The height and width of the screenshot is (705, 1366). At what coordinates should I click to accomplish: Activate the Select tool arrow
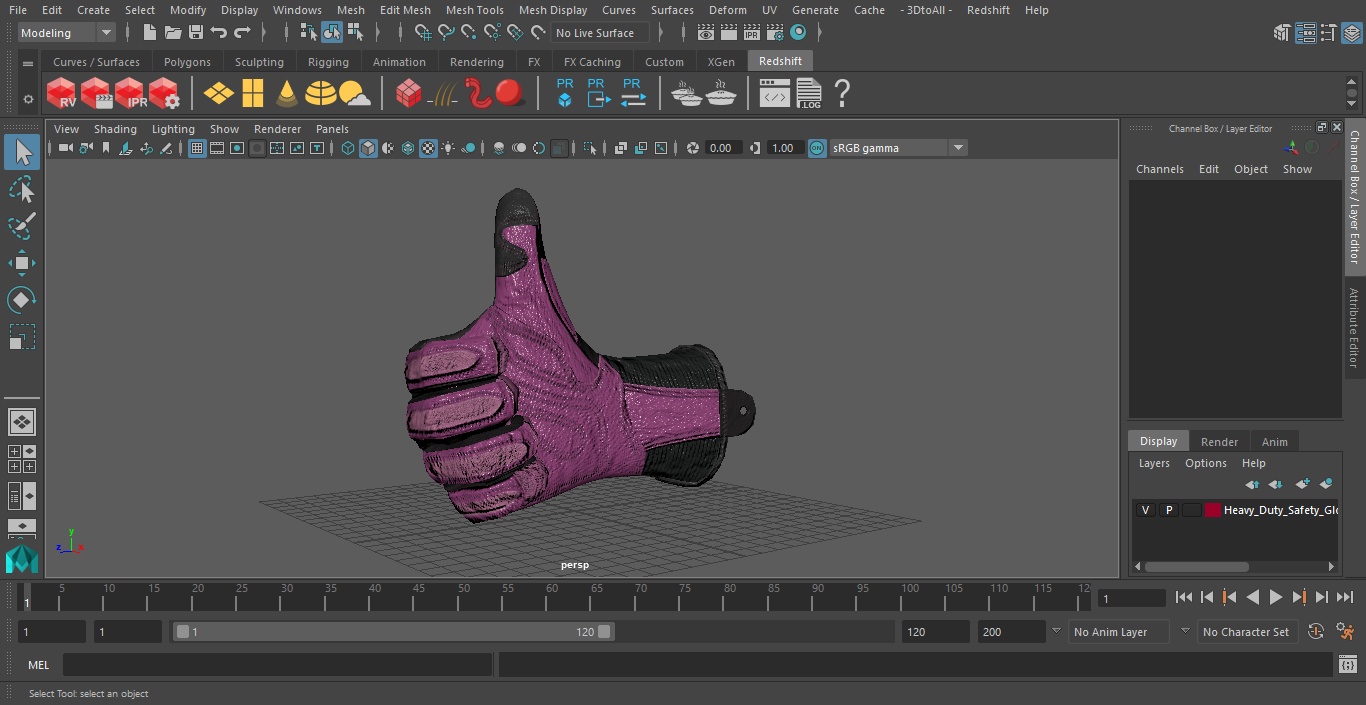[22, 152]
